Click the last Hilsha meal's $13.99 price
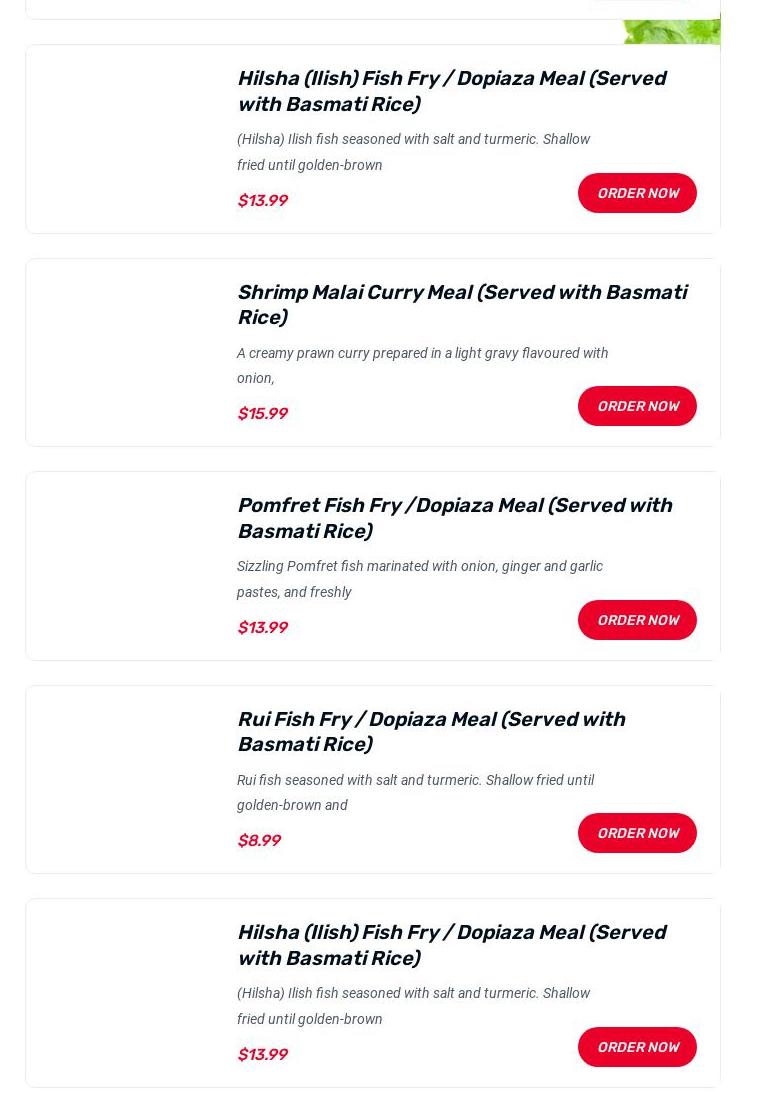The height and width of the screenshot is (1110, 765). [262, 1055]
